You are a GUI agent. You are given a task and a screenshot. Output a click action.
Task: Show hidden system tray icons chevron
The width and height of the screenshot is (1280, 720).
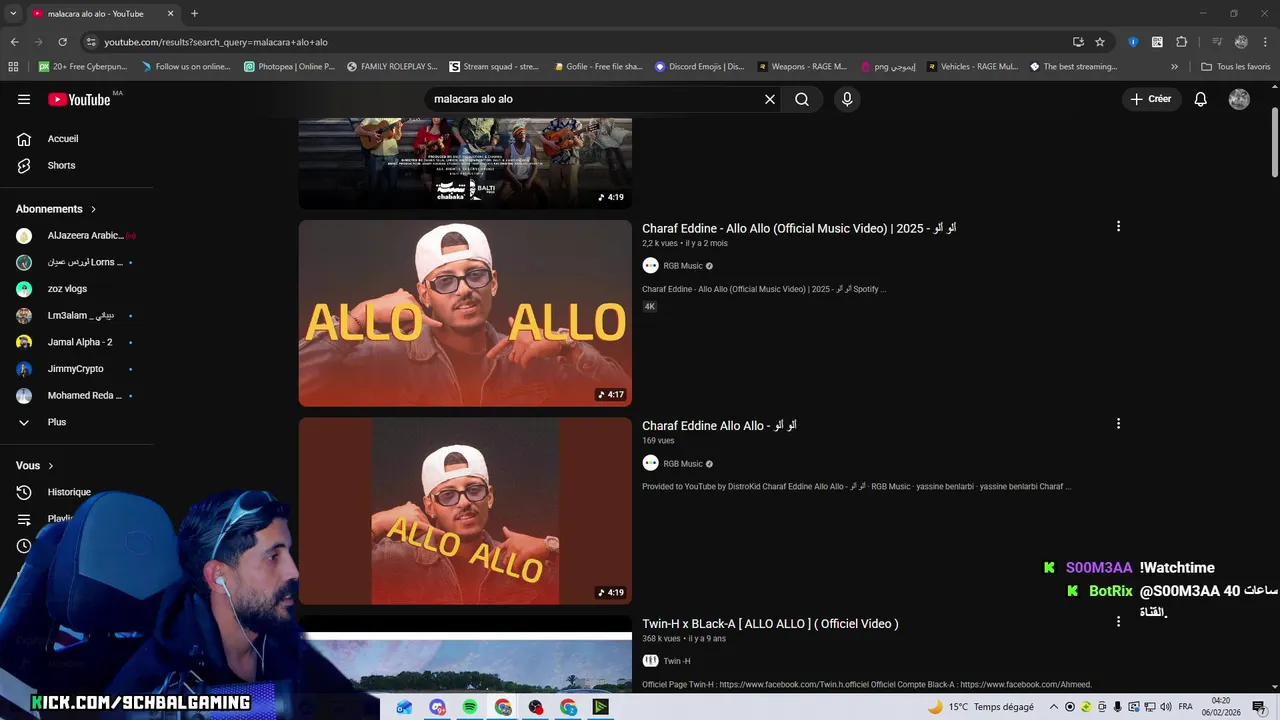coord(1053,707)
